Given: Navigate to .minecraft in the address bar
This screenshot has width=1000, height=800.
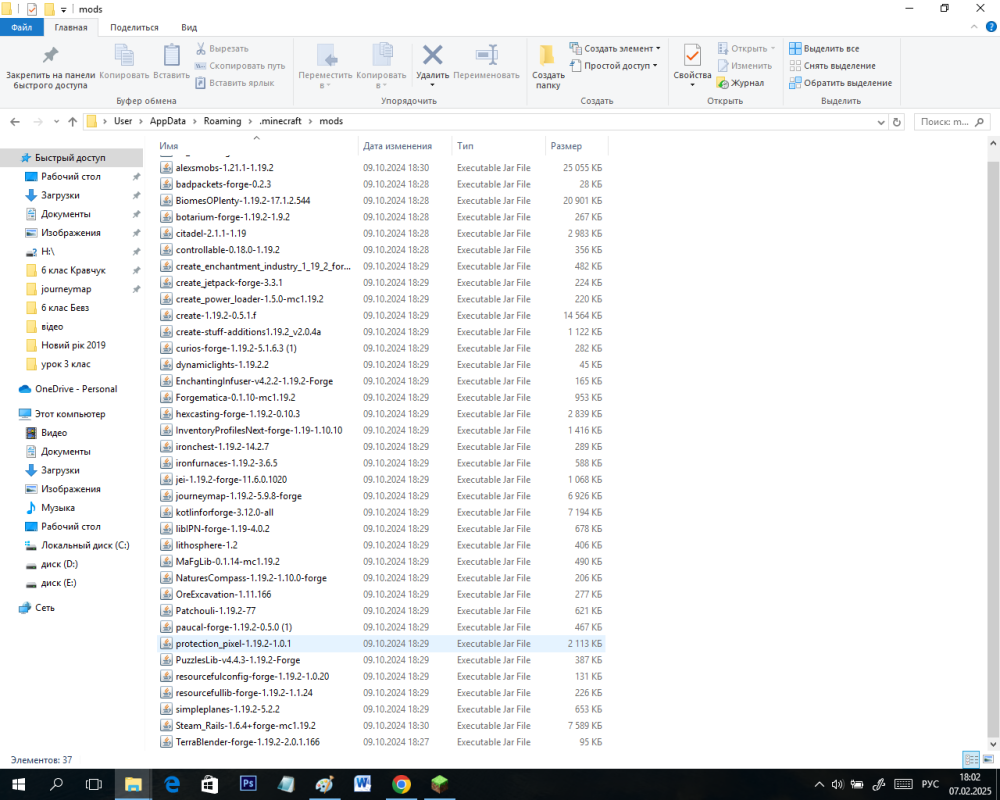Looking at the screenshot, I should click(x=281, y=121).
